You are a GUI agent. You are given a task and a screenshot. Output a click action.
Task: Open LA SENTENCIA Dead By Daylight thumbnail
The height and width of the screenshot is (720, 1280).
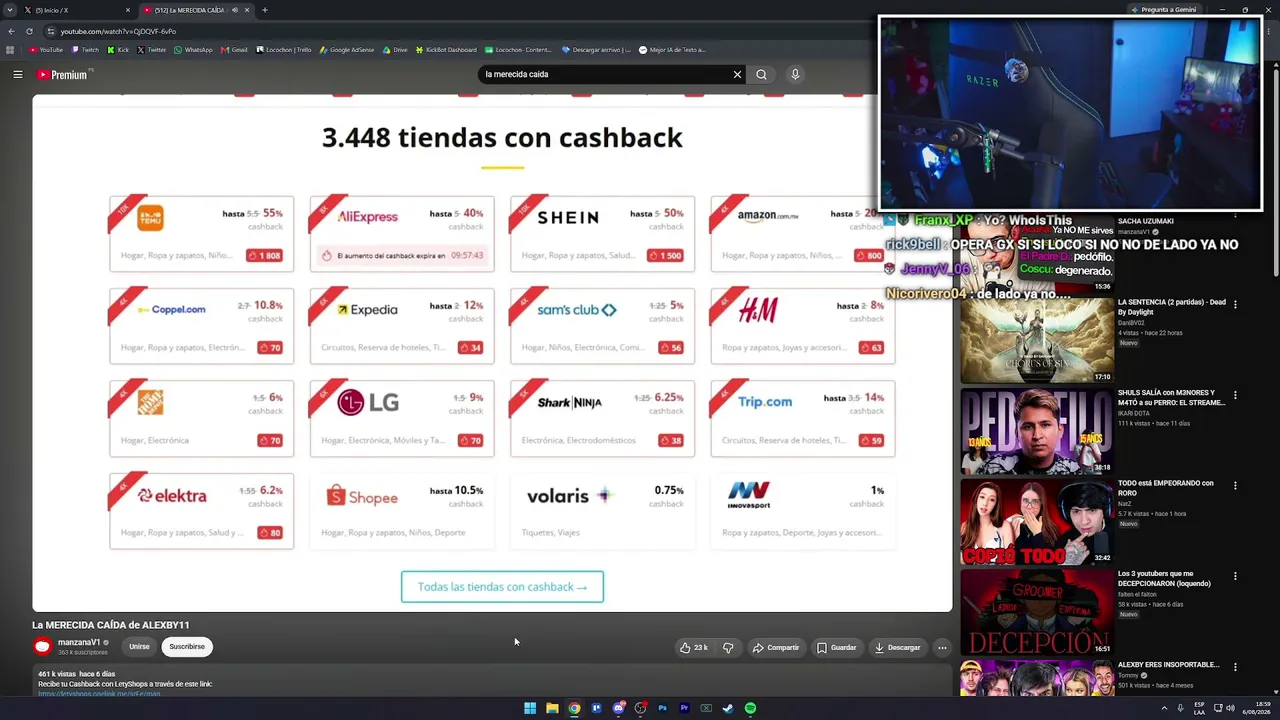coord(1037,340)
